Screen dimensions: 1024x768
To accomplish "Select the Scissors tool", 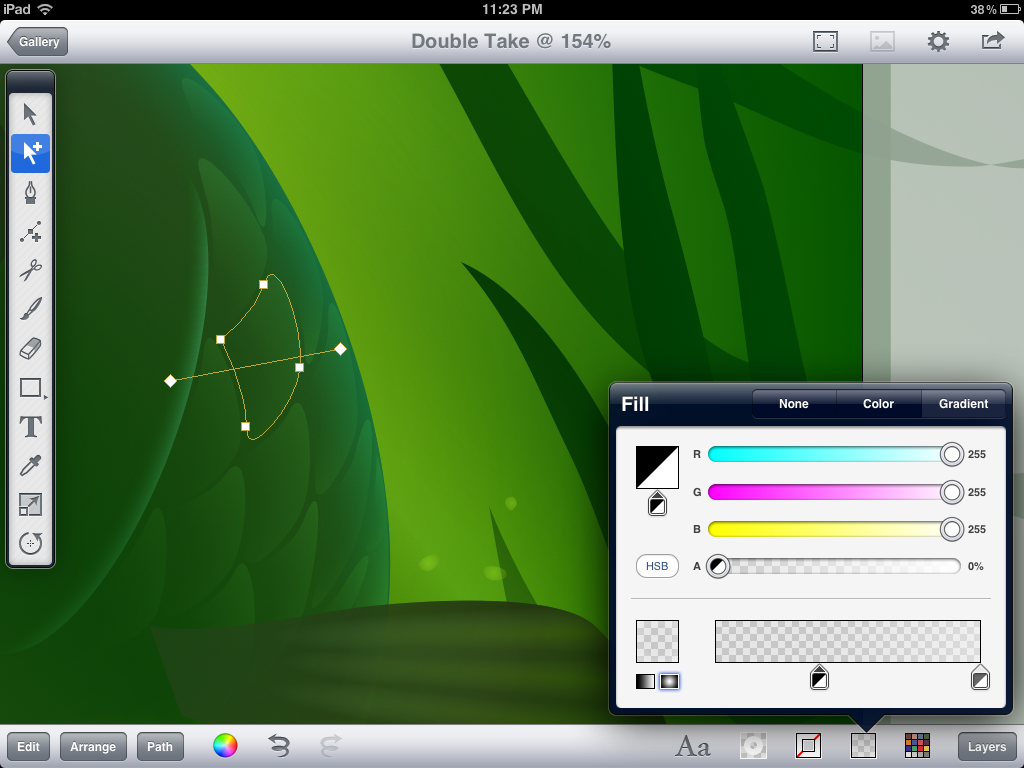I will (31, 270).
